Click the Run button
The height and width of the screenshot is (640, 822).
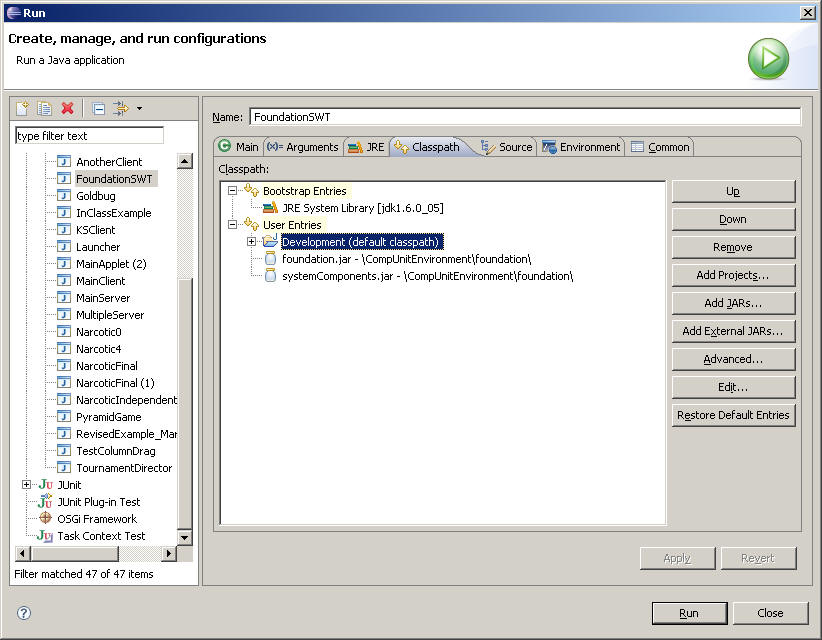click(688, 613)
